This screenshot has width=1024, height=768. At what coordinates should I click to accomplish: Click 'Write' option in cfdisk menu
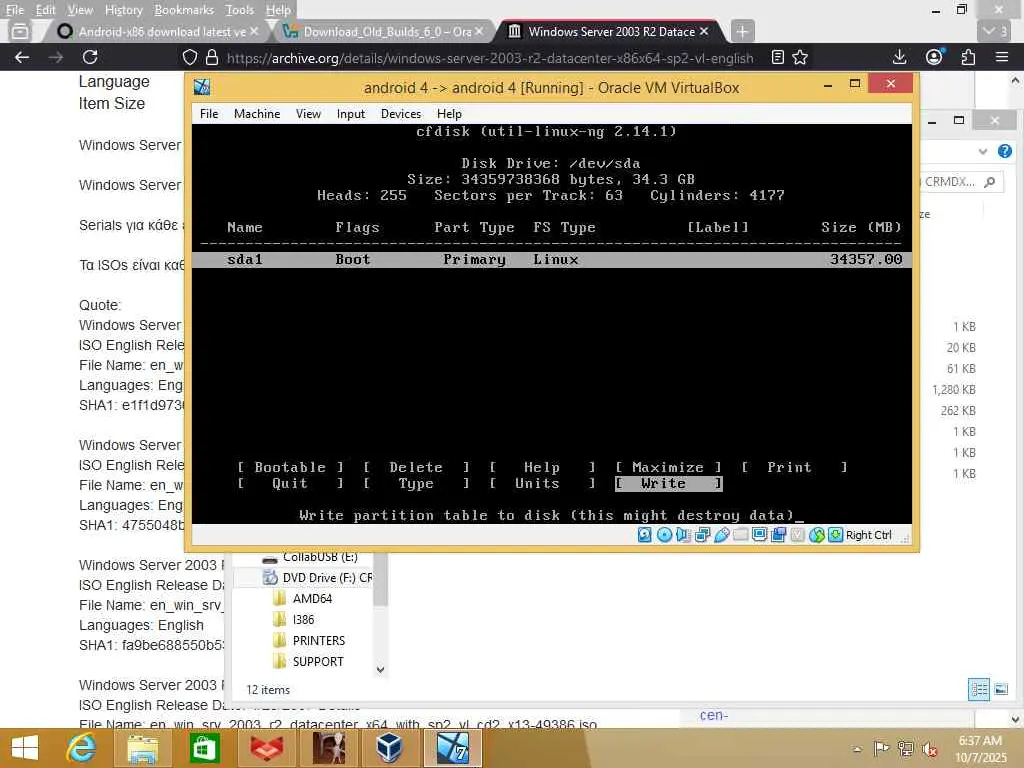[x=669, y=483]
